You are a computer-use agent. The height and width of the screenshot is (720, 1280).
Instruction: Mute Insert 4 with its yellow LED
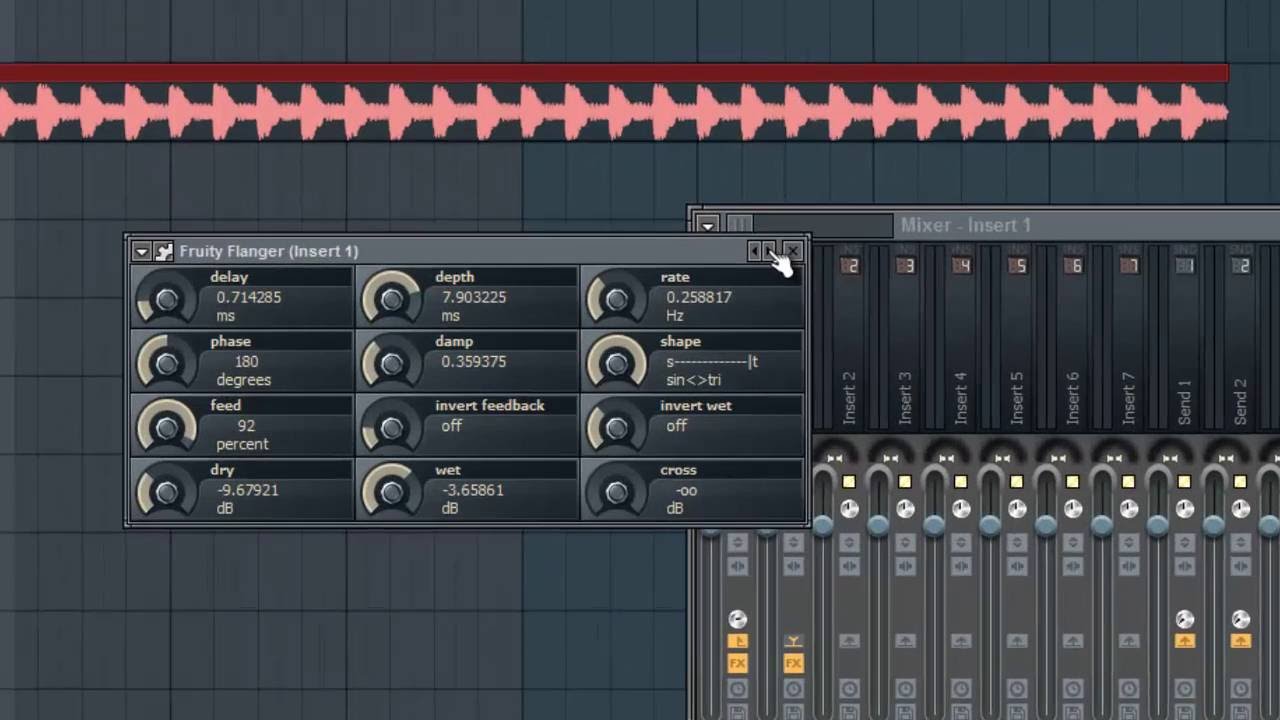[x=961, y=482]
